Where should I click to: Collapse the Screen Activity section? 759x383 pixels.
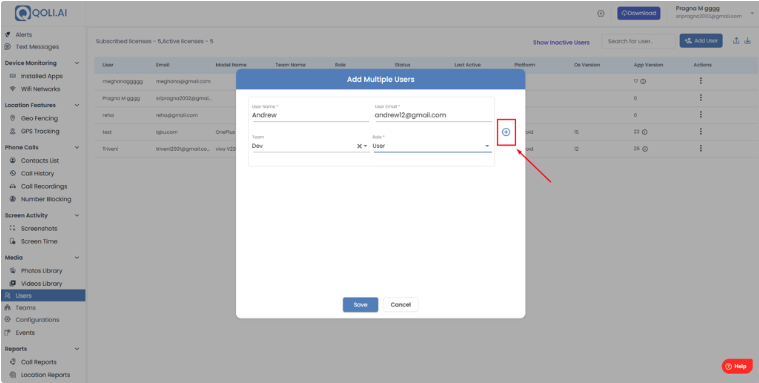(x=76, y=215)
